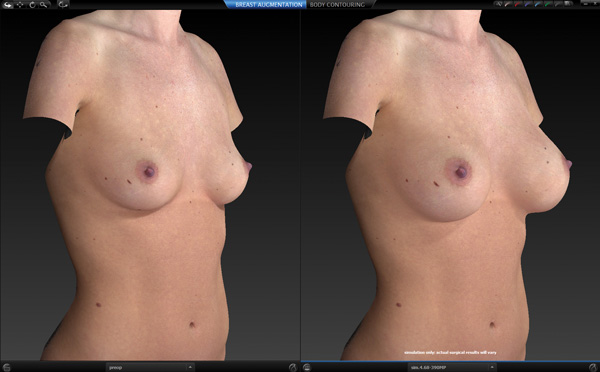Open the preop model dropdown

tap(150, 367)
